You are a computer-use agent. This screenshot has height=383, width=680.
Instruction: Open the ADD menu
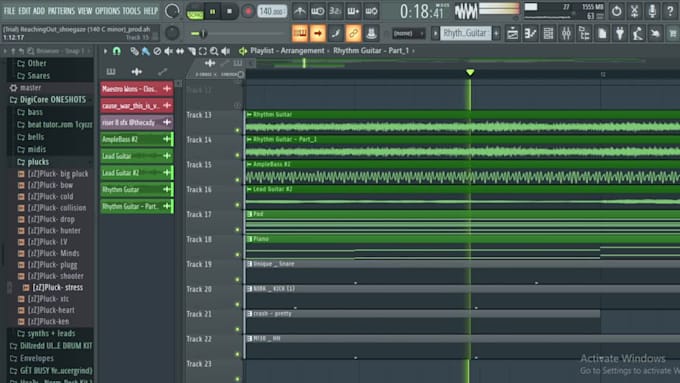click(39, 11)
